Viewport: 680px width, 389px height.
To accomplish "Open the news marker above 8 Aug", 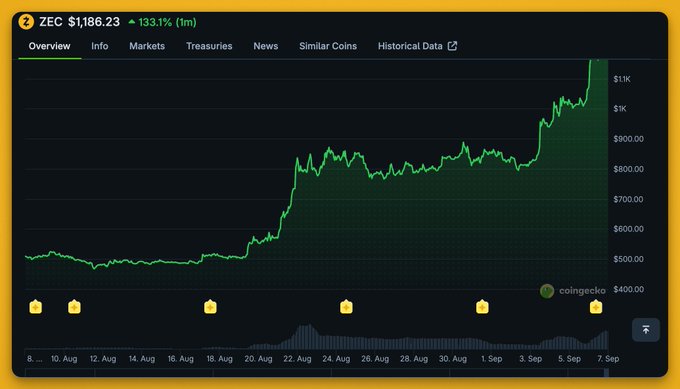I will point(36,307).
